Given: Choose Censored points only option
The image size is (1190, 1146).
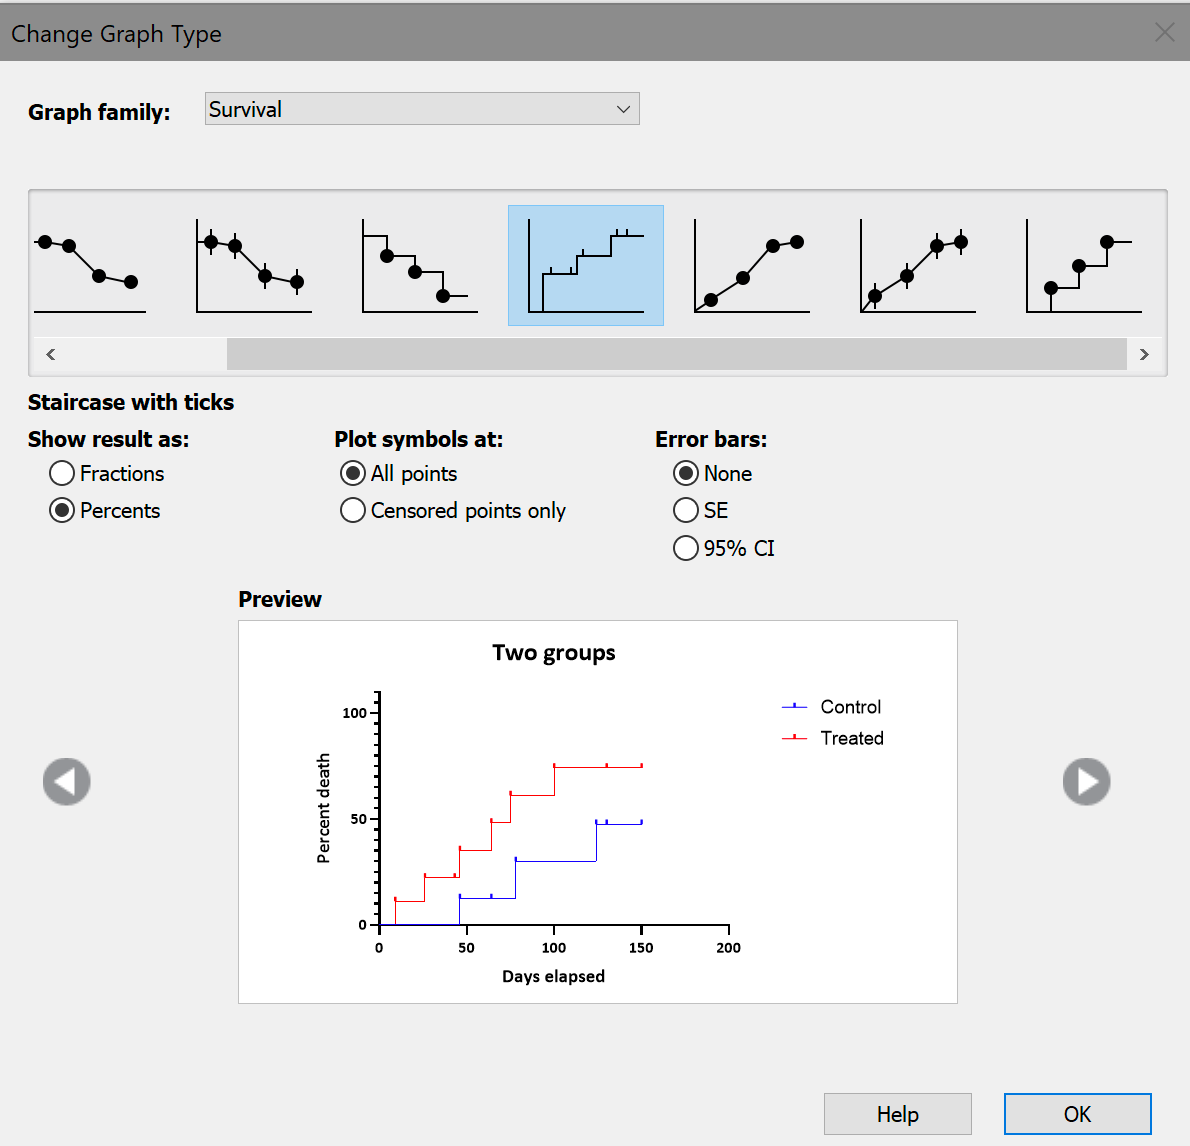Looking at the screenshot, I should point(353,511).
